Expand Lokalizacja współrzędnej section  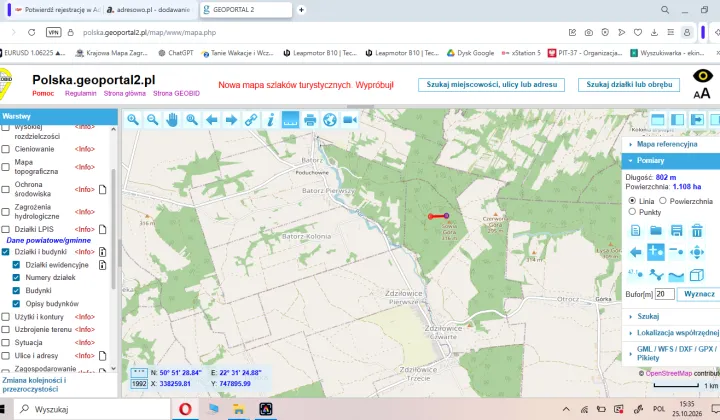pos(677,333)
